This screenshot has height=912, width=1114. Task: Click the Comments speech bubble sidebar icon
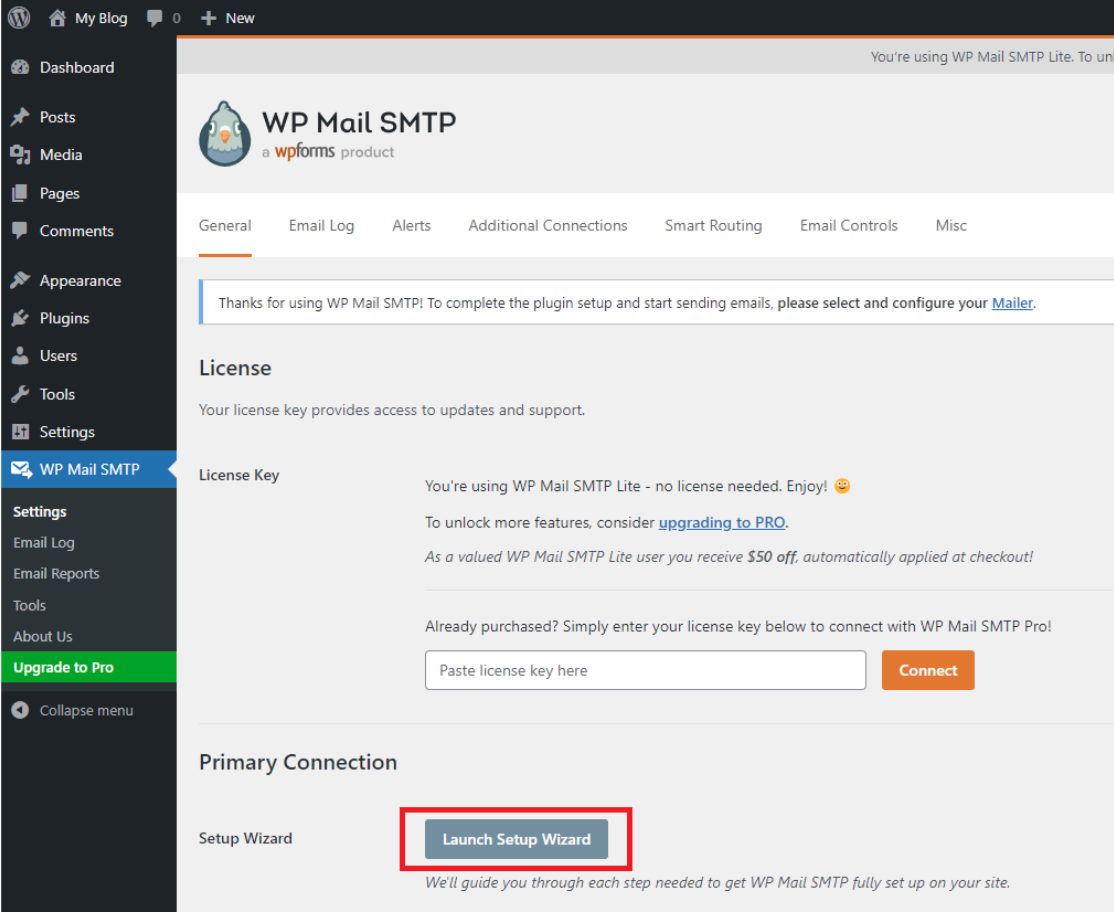21,231
